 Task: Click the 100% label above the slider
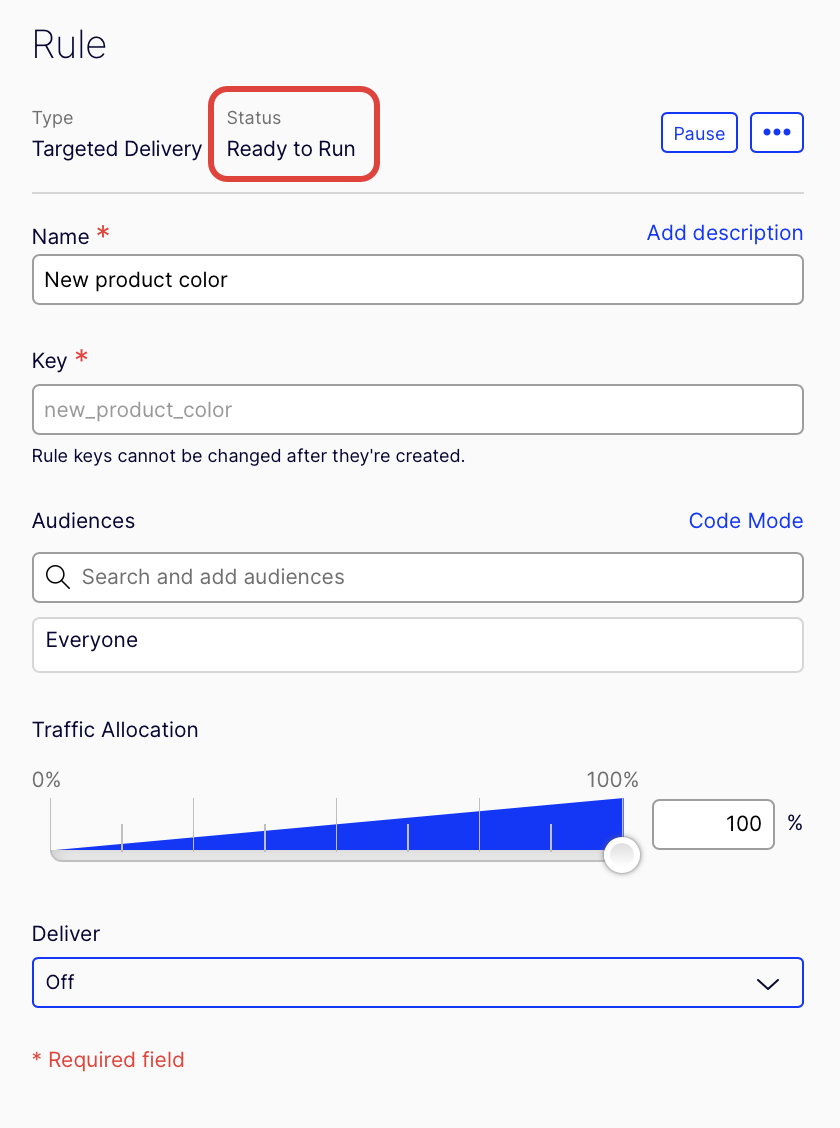point(612,780)
